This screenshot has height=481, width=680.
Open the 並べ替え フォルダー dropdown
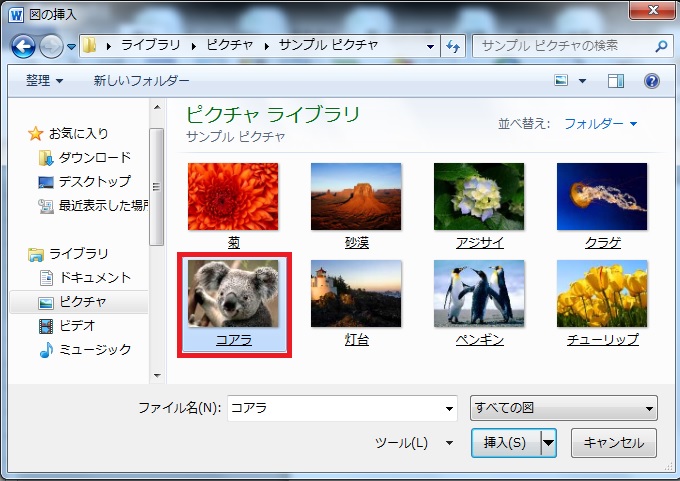pyautogui.click(x=601, y=124)
